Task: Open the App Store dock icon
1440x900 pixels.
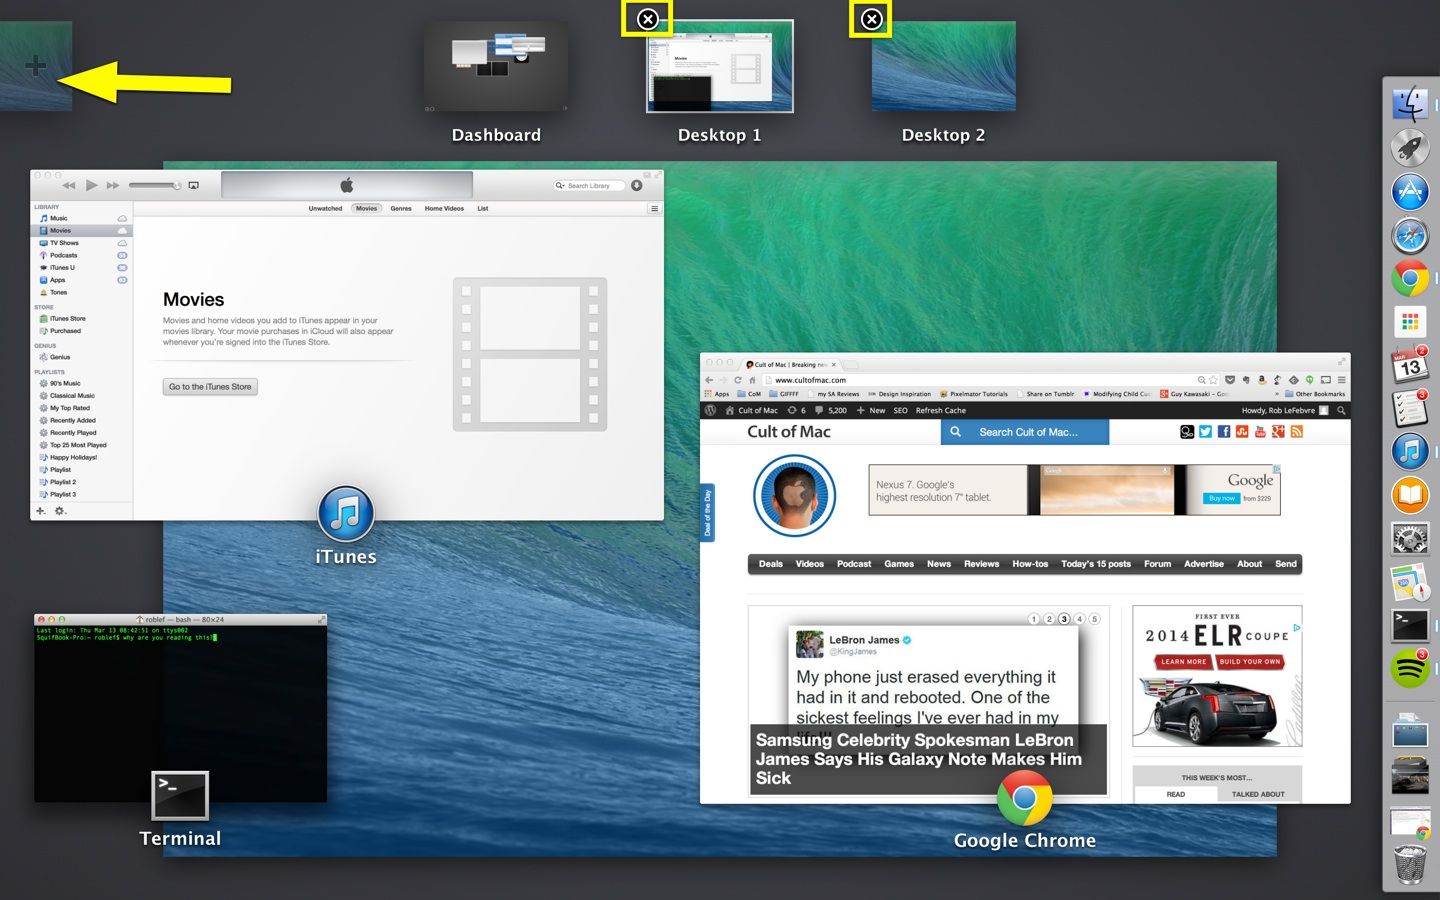Action: 1410,191
